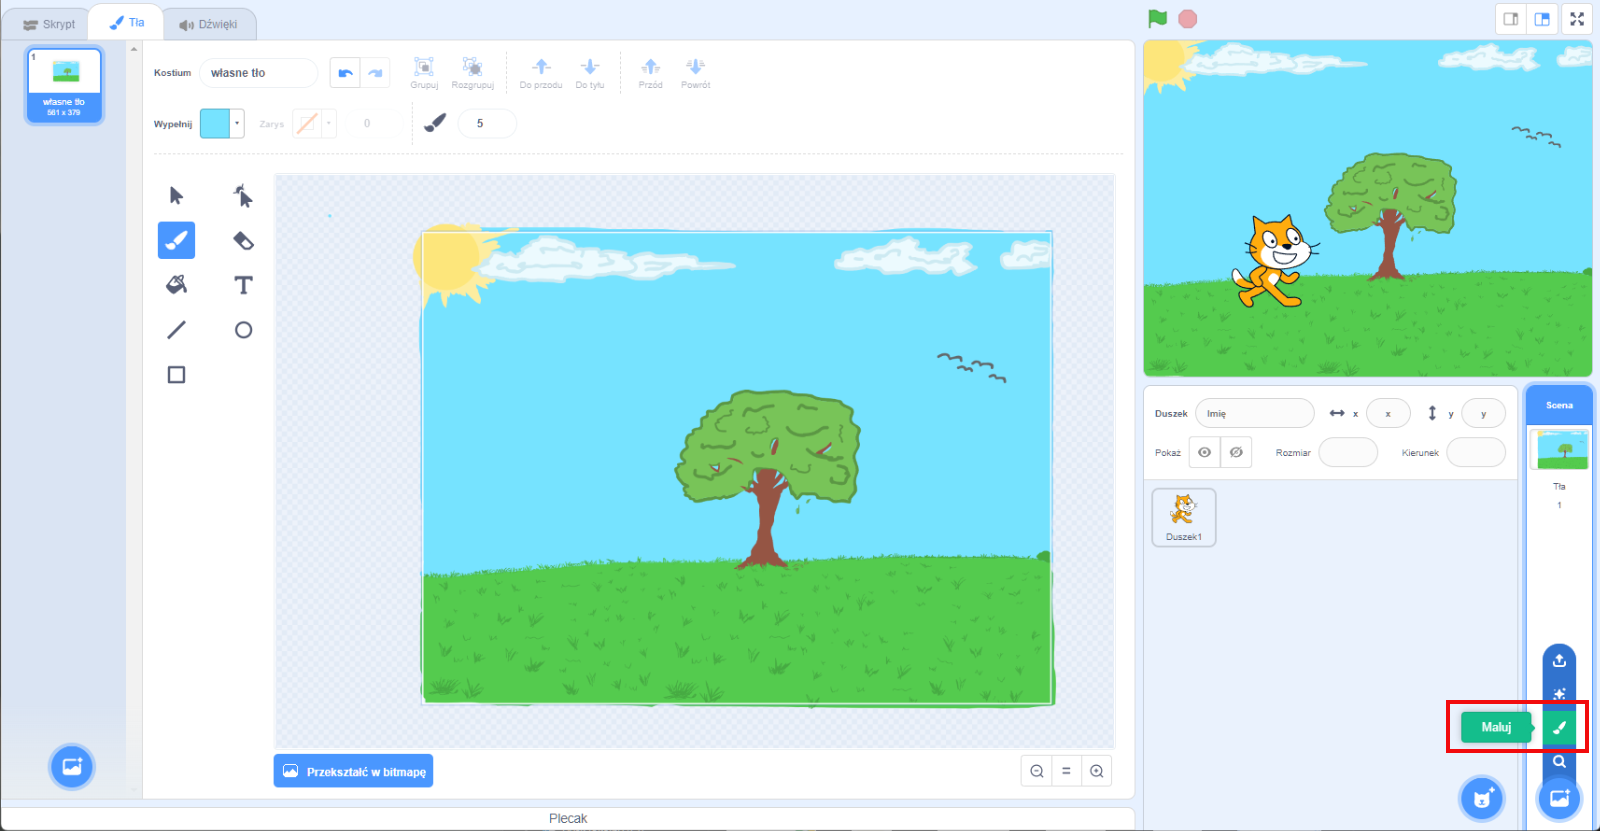Zoom in the paint canvas

click(1096, 771)
